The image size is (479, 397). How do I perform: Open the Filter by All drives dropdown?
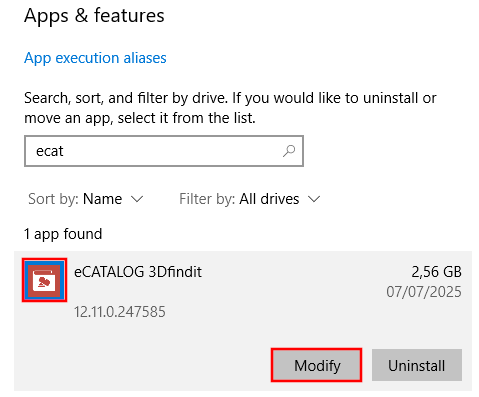pyautogui.click(x=250, y=199)
